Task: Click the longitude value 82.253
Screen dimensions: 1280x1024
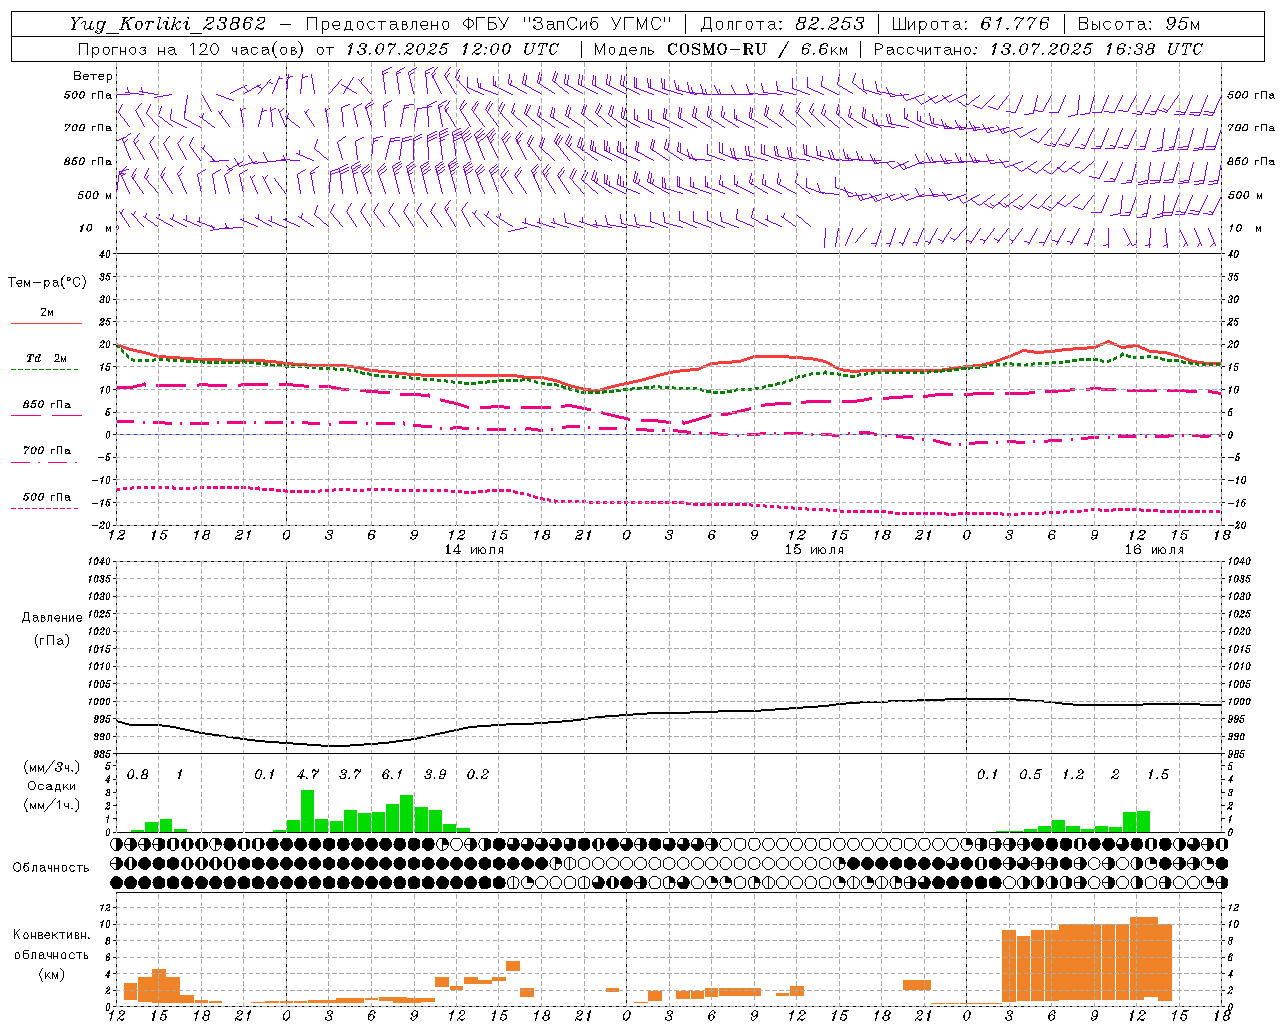Action: [830, 24]
